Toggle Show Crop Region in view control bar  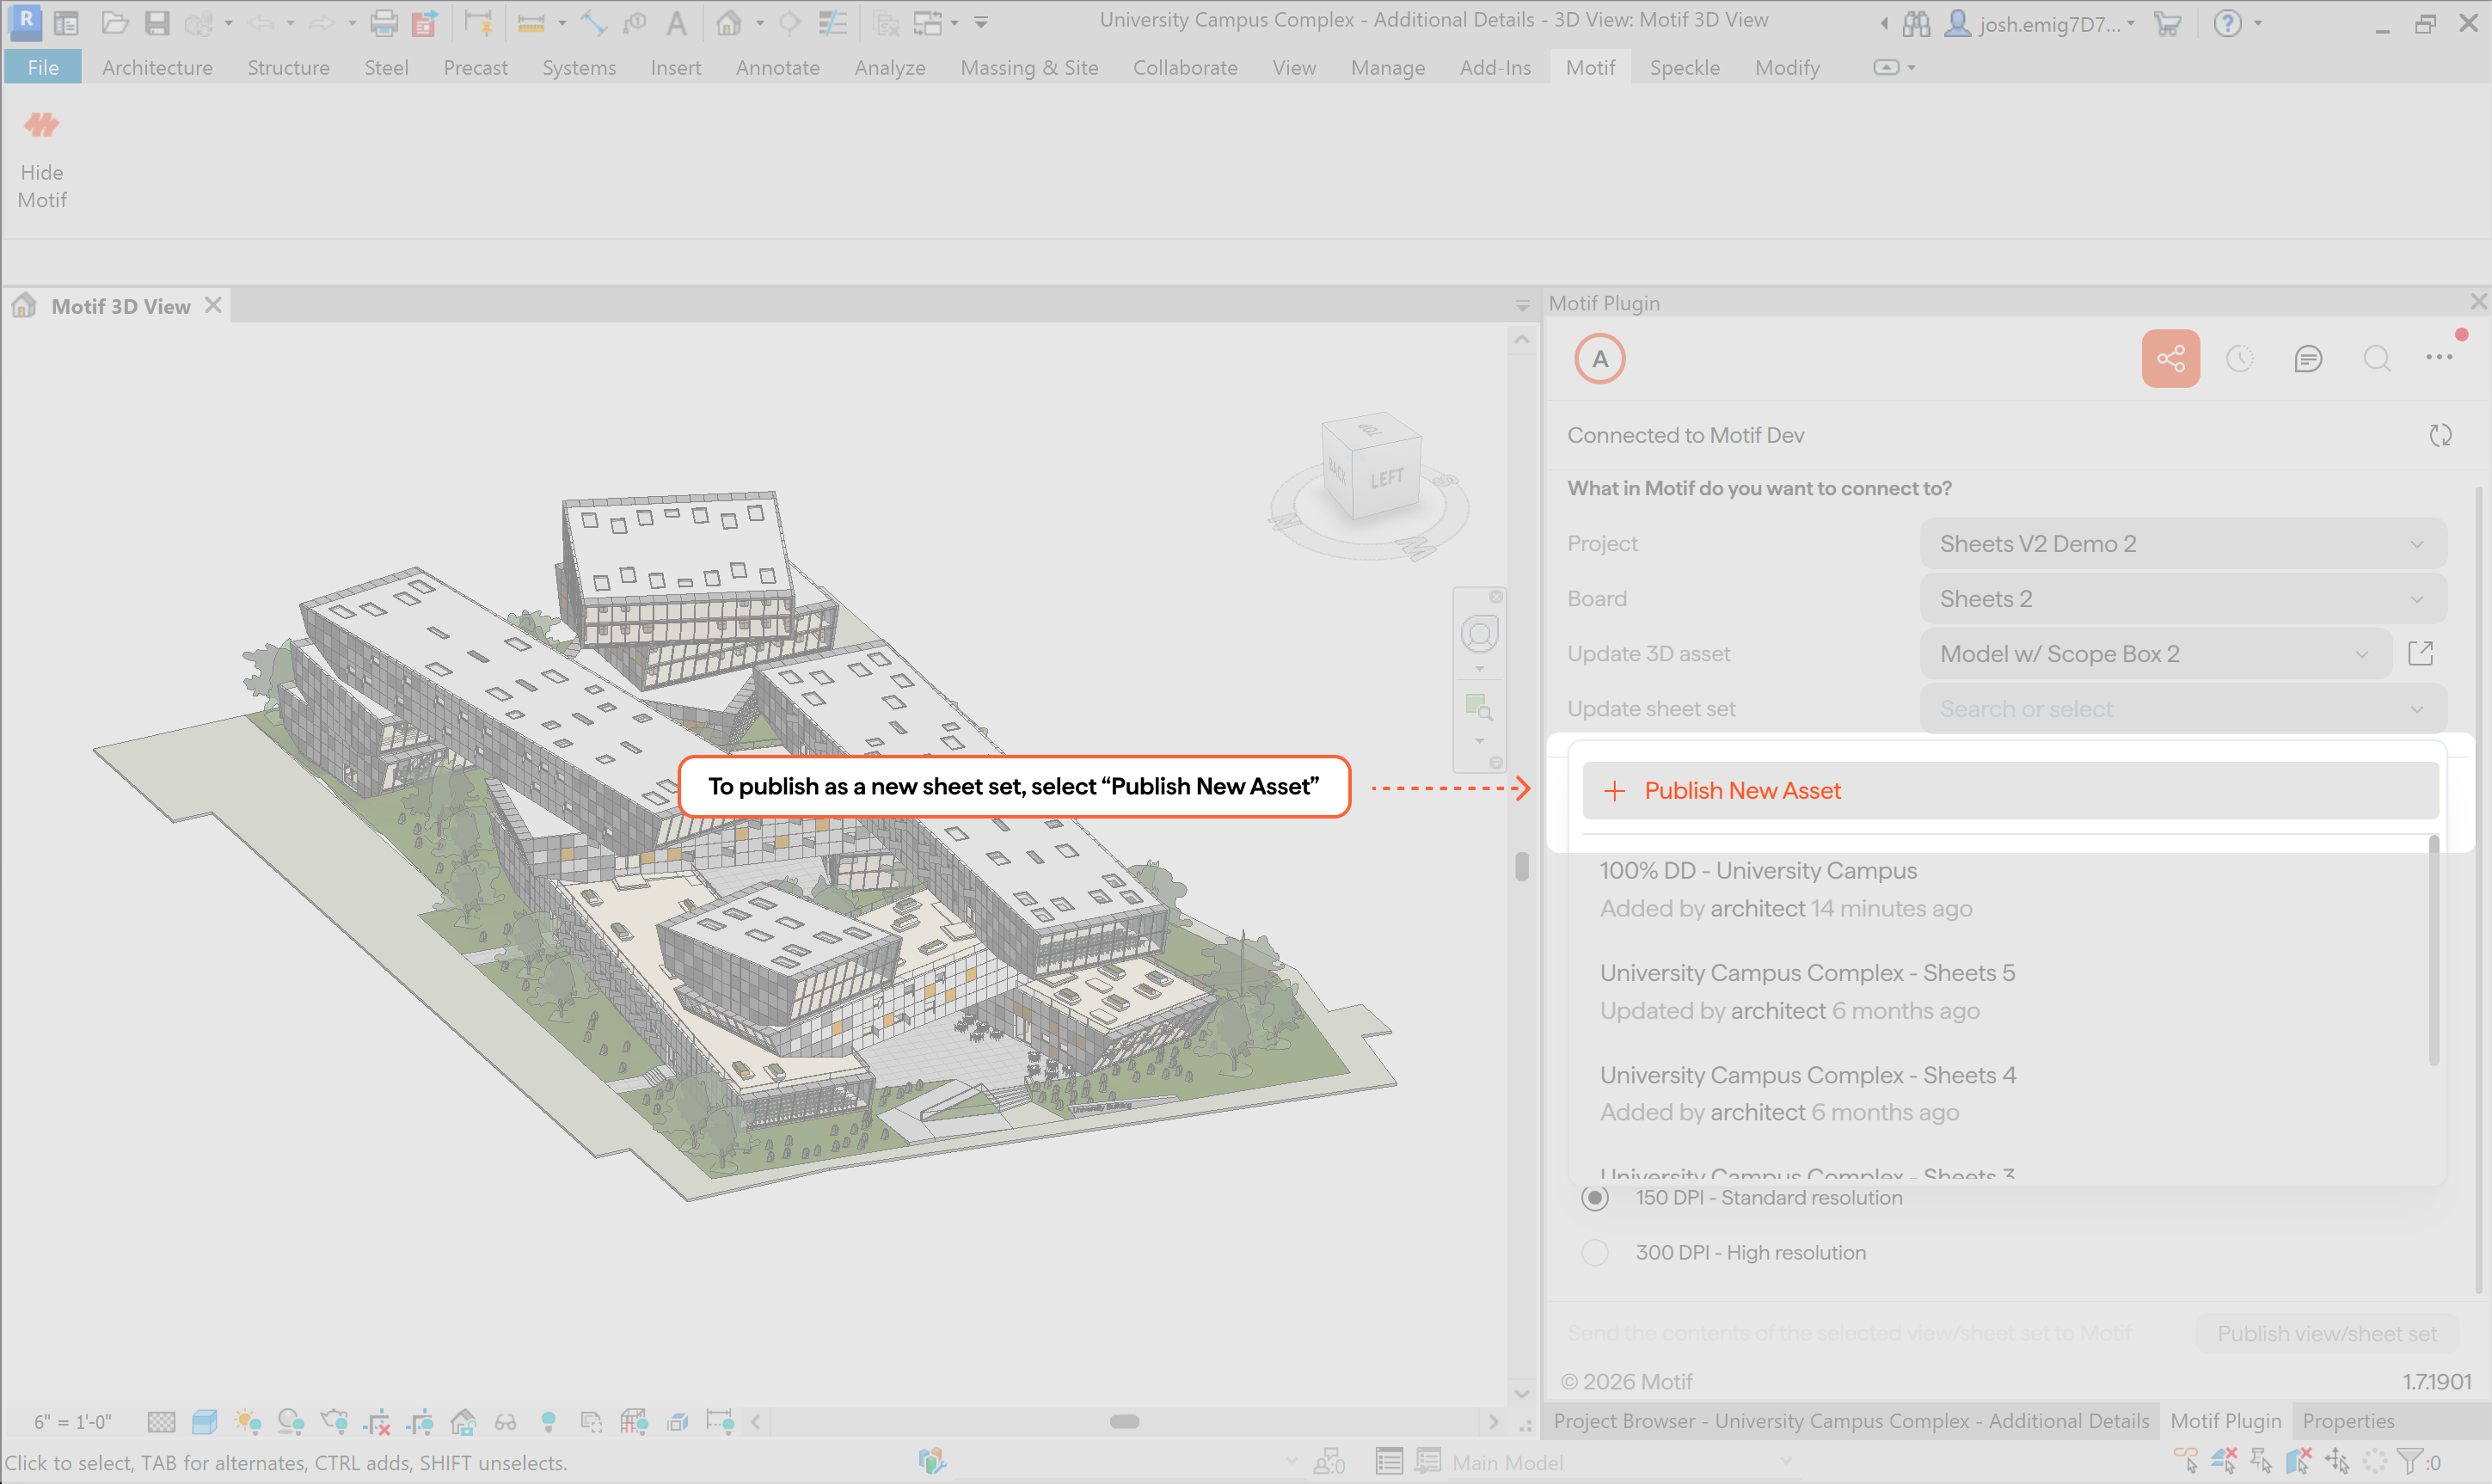pos(420,1421)
